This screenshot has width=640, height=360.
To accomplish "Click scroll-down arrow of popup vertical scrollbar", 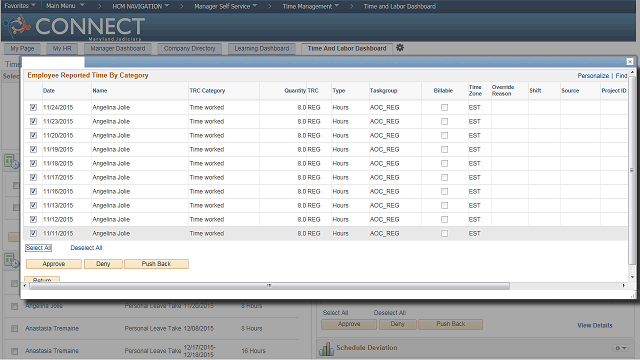I will pos(632,277).
